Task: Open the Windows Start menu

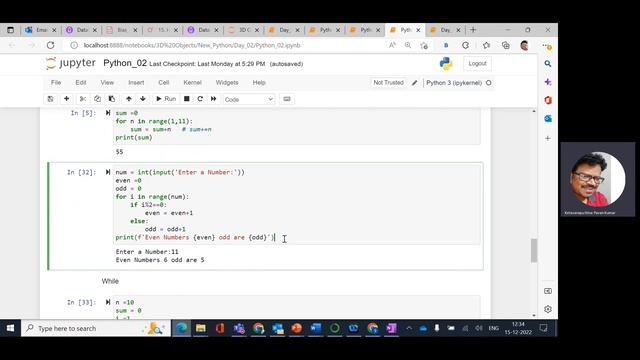Action: click(x=10, y=328)
